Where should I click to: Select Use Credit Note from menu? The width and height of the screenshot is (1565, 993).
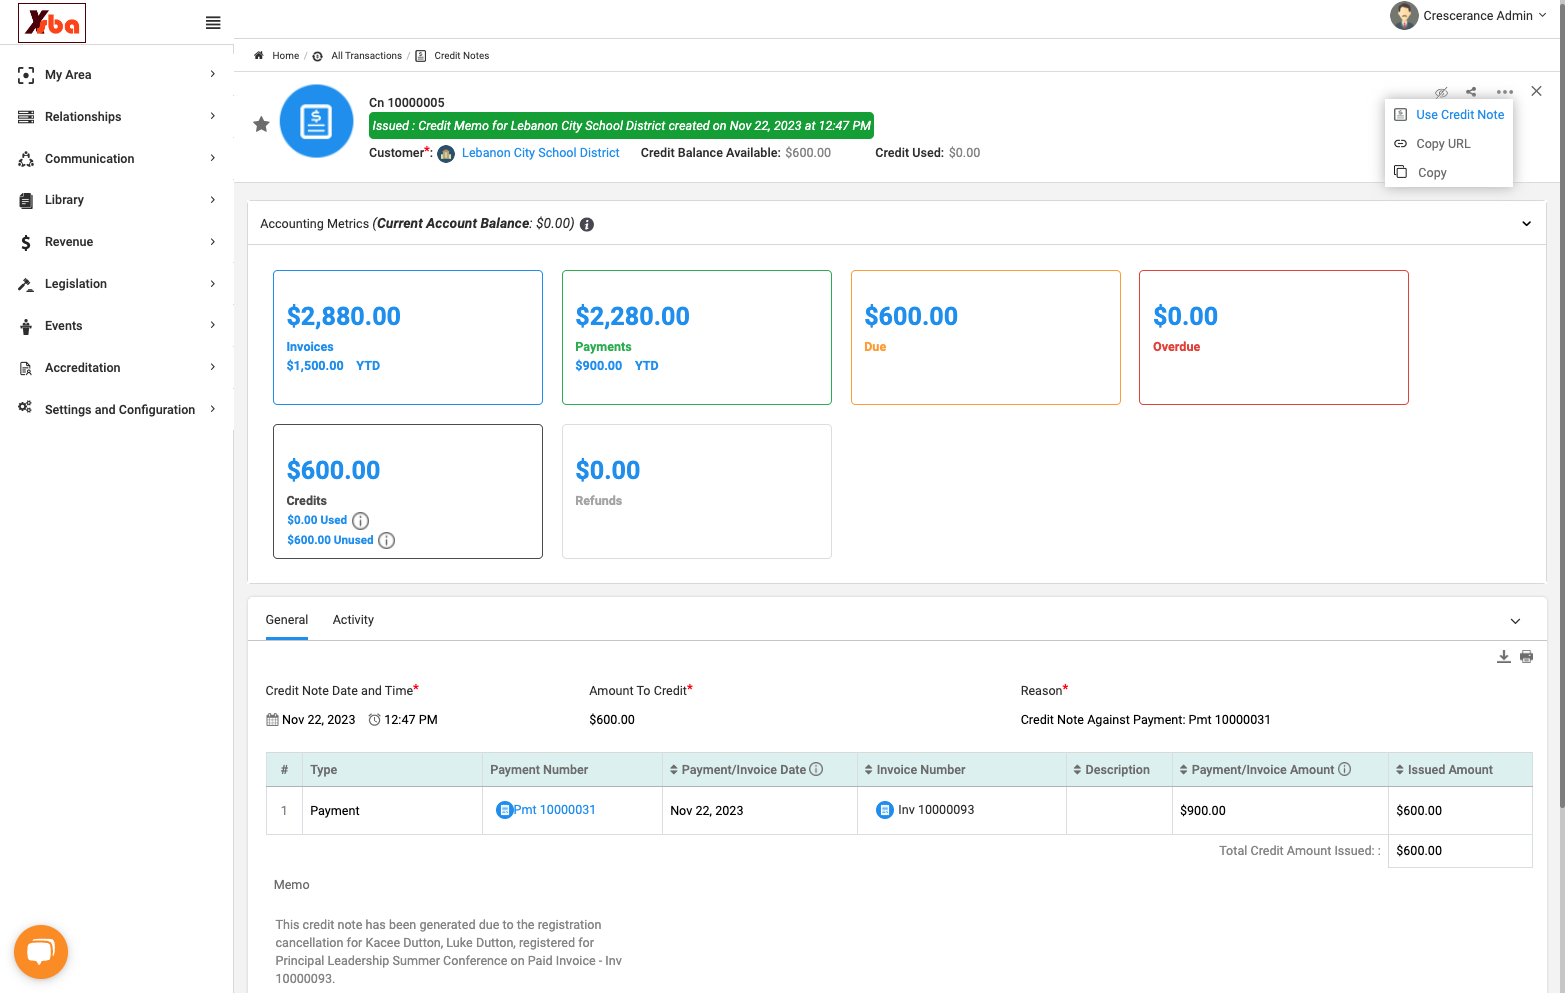[1449, 115]
